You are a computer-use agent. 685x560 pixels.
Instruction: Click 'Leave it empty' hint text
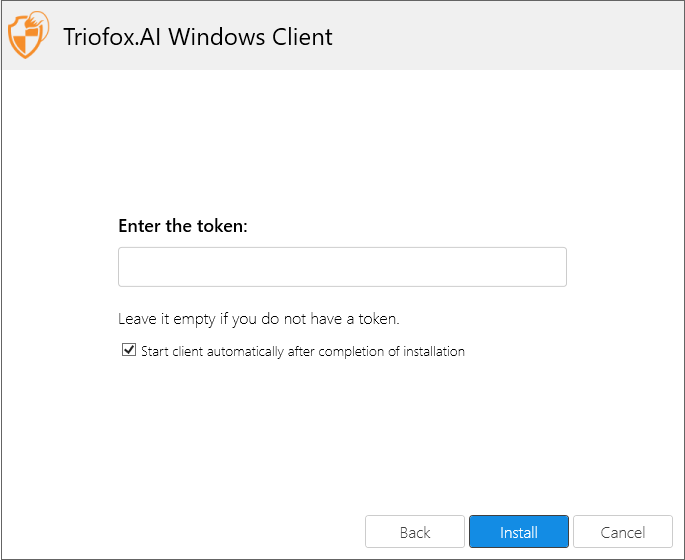coord(259,319)
